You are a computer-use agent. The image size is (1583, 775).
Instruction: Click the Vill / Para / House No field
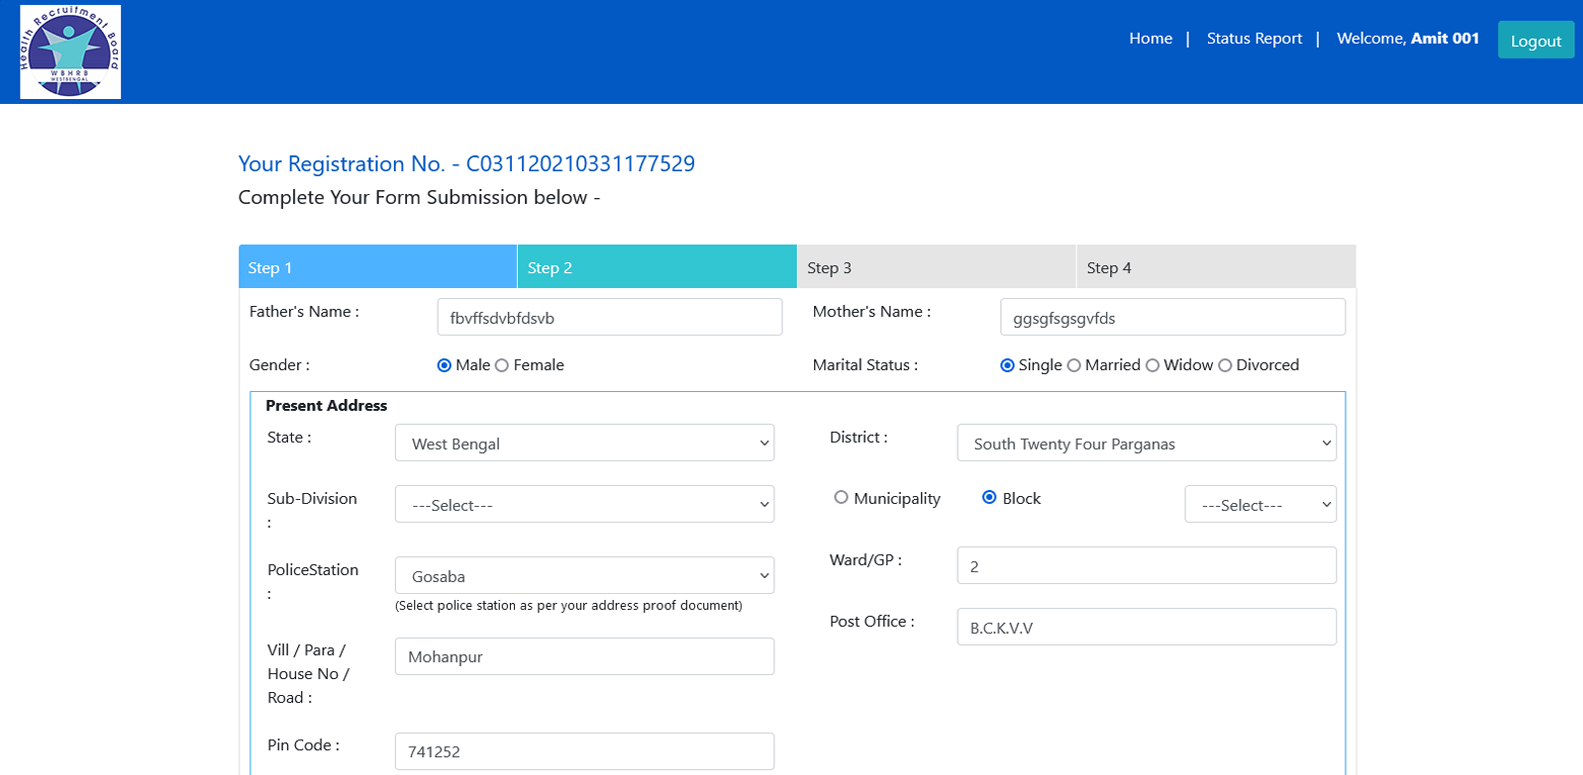(585, 656)
